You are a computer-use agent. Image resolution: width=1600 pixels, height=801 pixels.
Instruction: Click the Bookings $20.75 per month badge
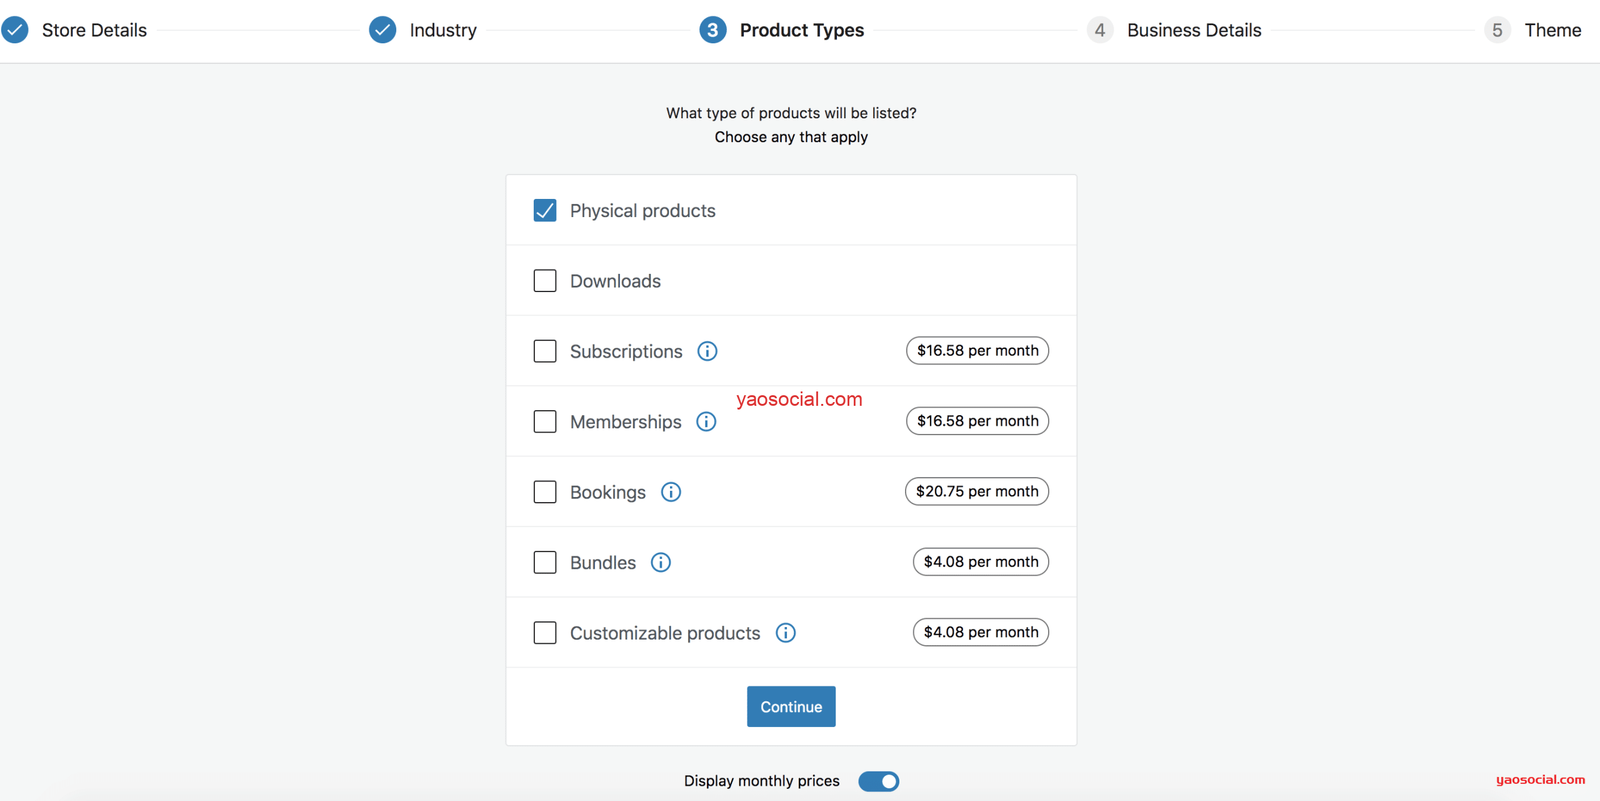[x=976, y=492]
